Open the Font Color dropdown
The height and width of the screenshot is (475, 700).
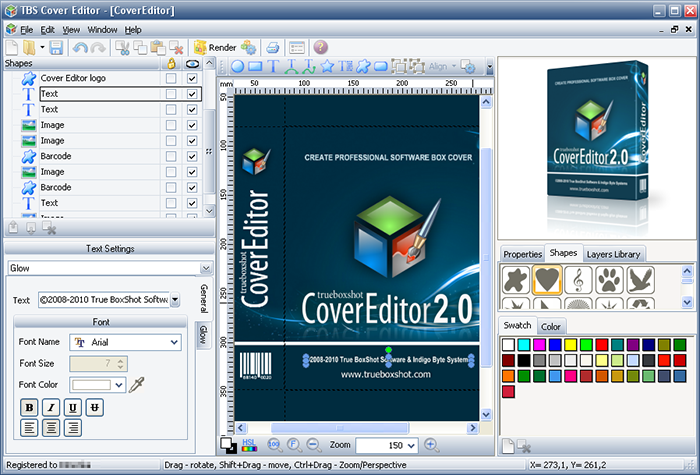119,385
